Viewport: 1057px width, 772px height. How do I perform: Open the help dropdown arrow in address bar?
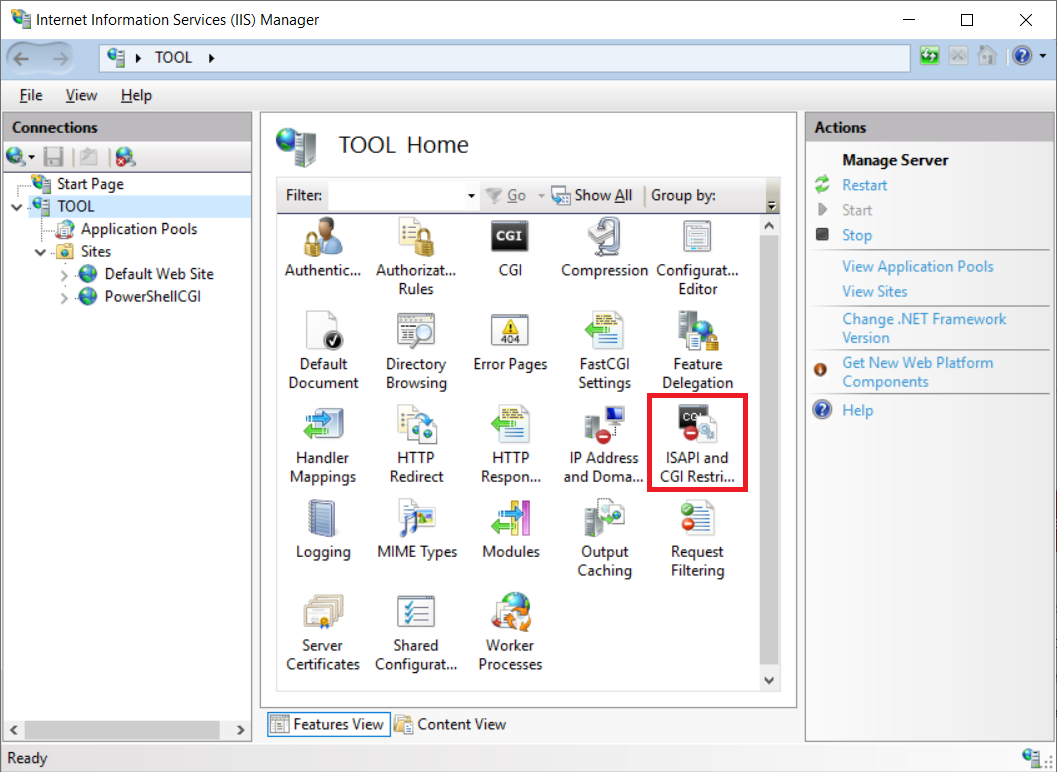1043,56
